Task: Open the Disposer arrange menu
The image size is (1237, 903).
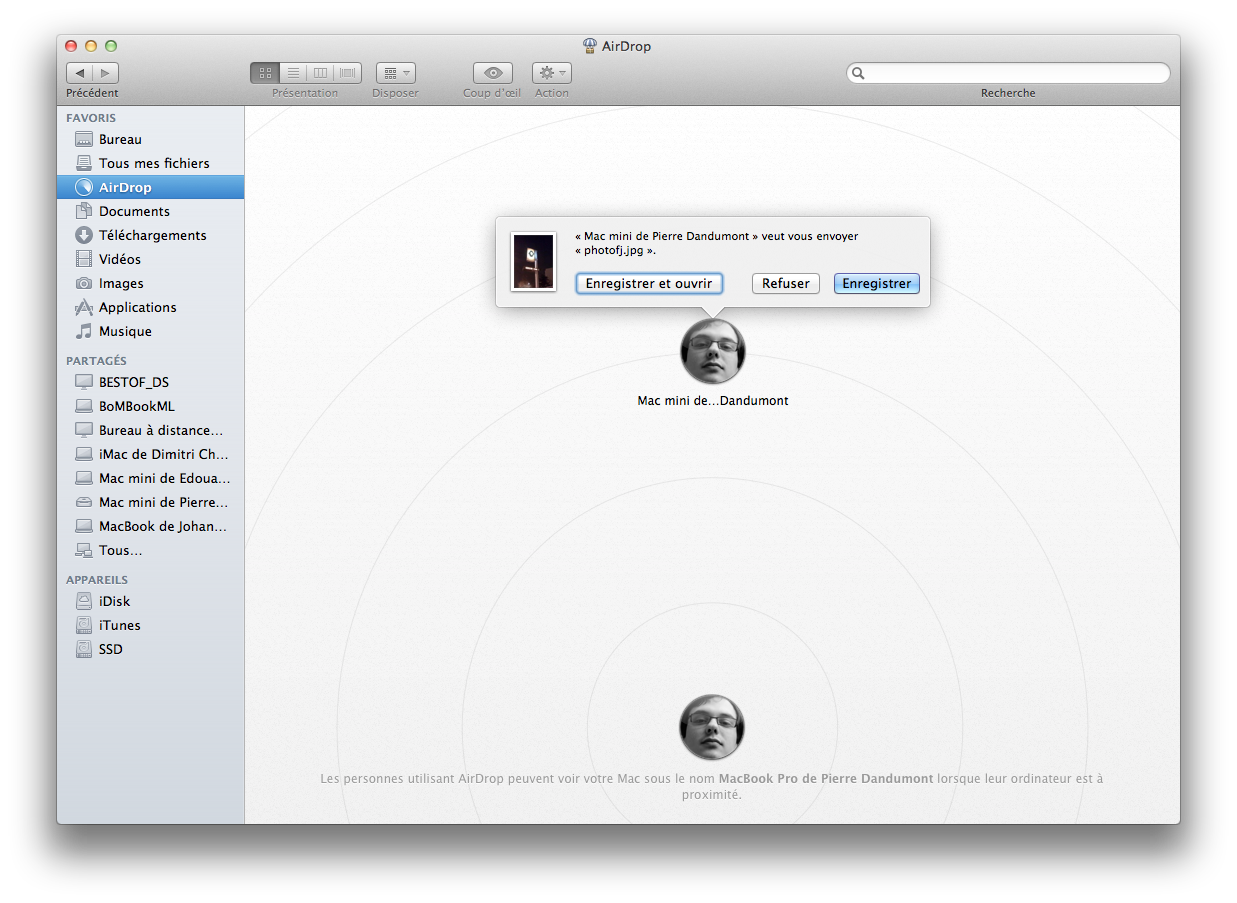Action: [394, 72]
